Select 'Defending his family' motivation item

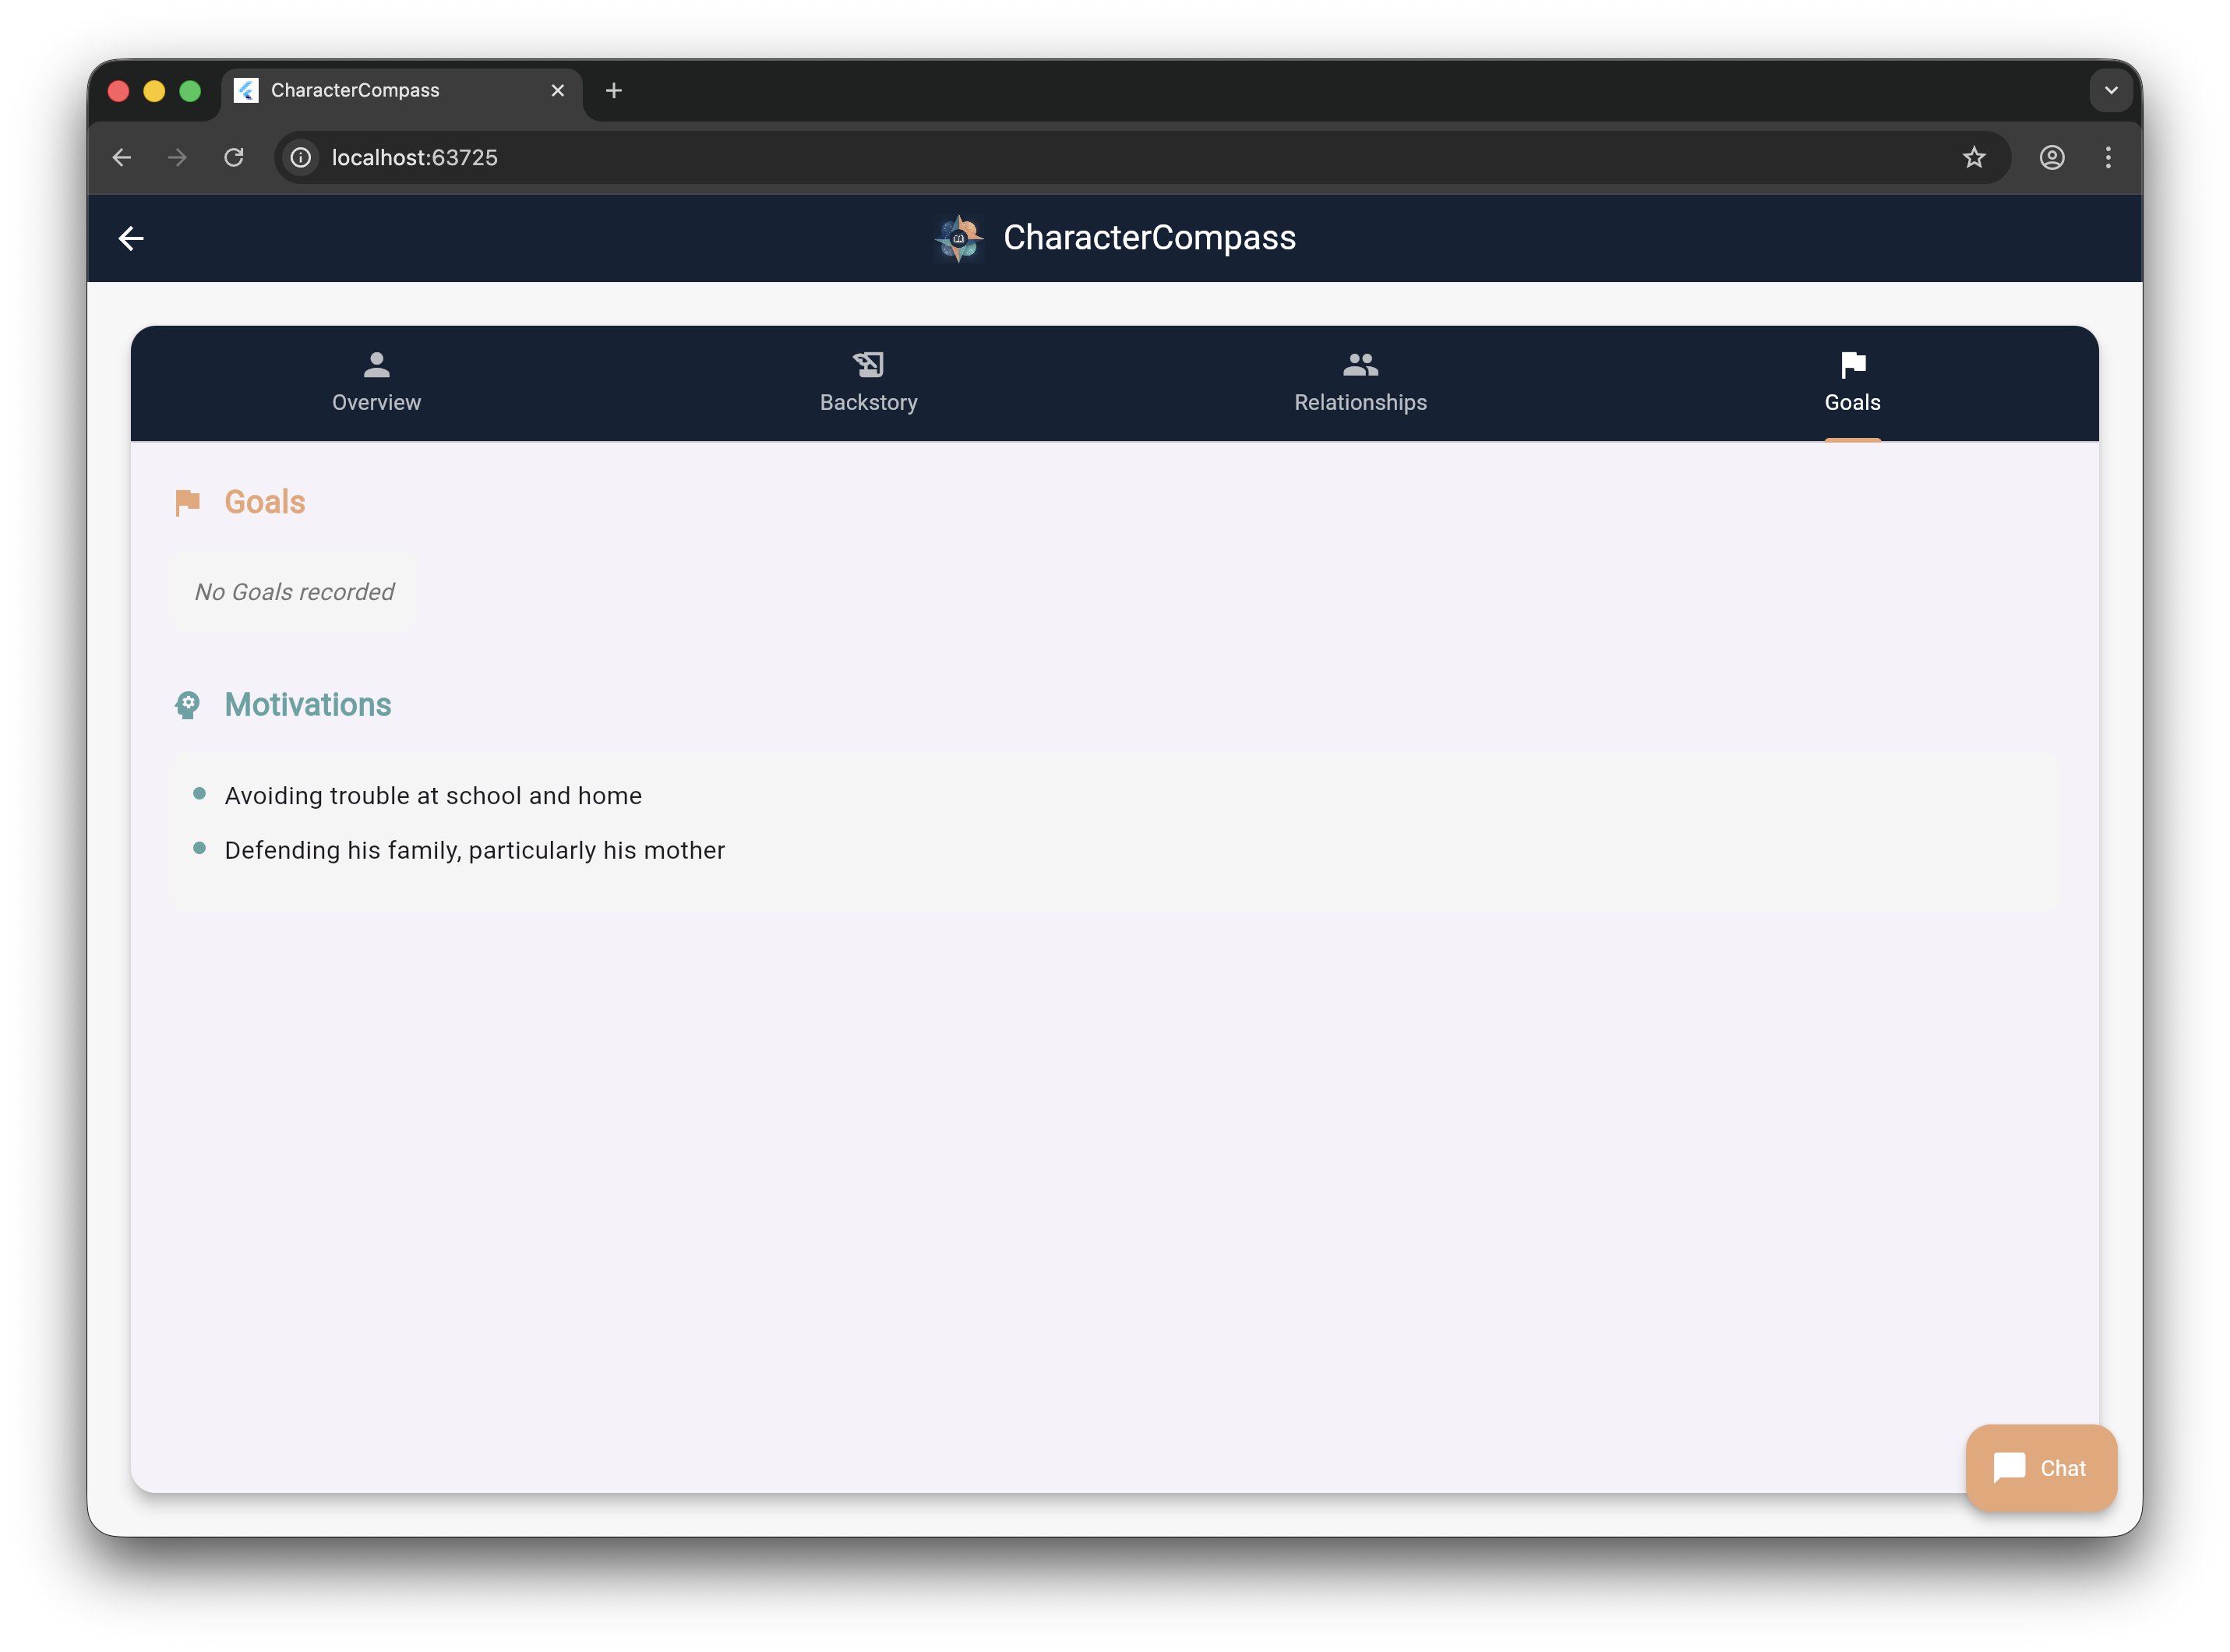click(x=474, y=850)
